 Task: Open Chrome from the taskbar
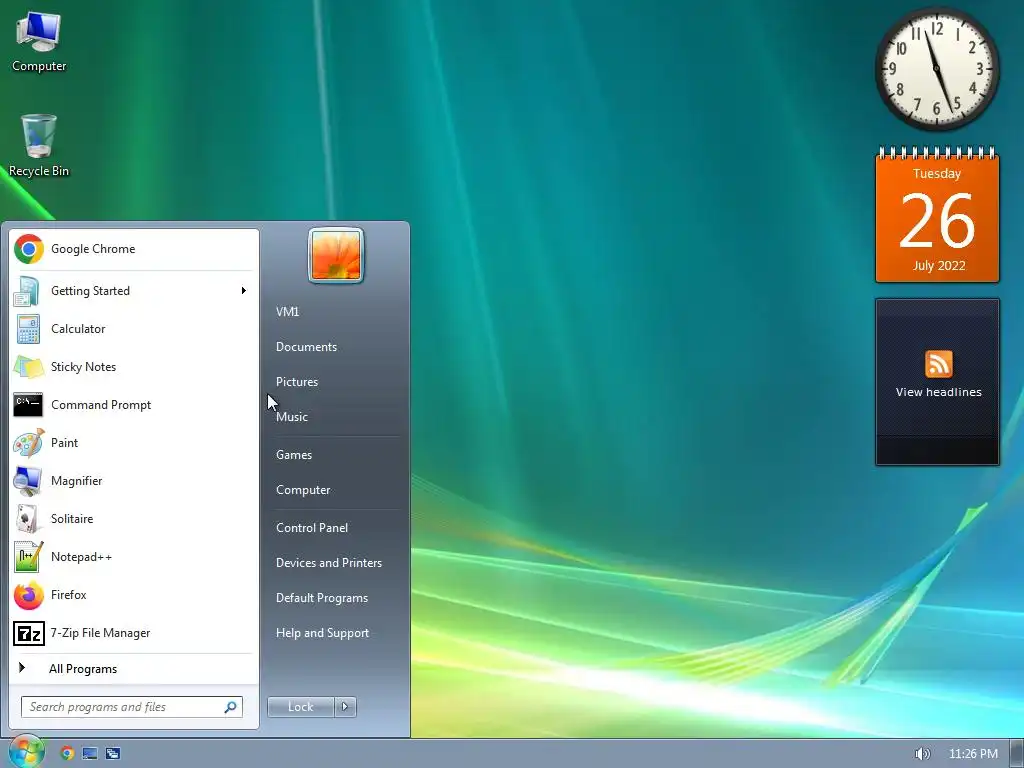tap(67, 753)
